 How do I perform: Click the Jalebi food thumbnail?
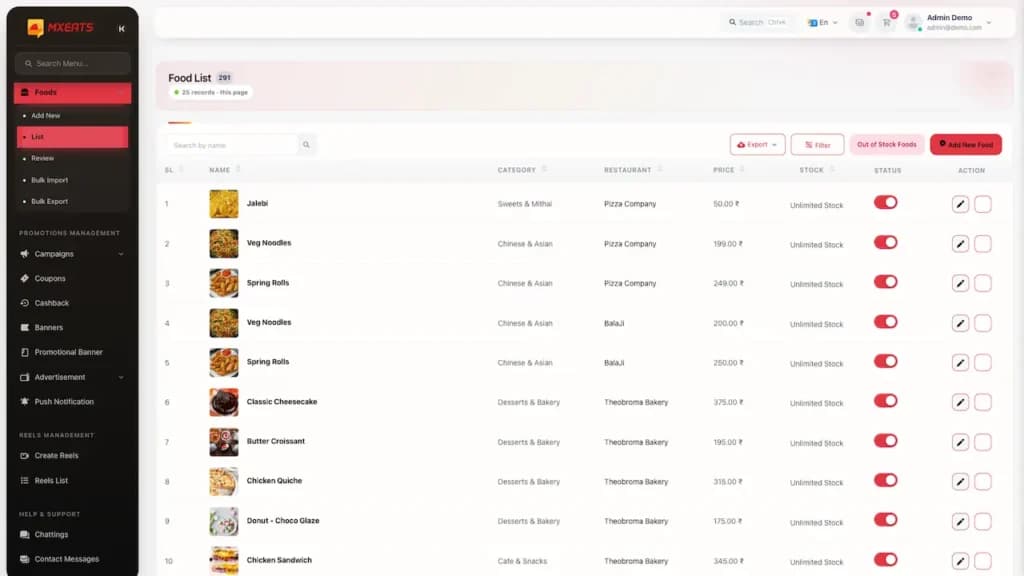pyautogui.click(x=224, y=204)
